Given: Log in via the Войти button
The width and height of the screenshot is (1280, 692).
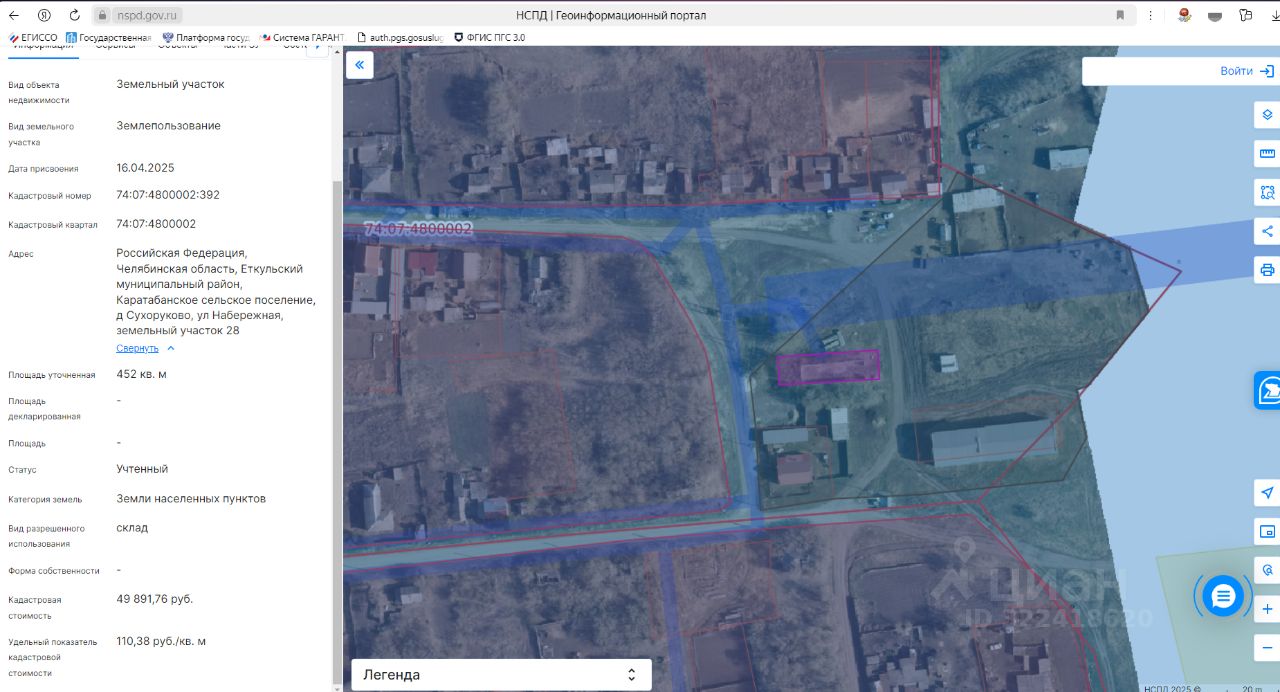Looking at the screenshot, I should [x=1246, y=71].
